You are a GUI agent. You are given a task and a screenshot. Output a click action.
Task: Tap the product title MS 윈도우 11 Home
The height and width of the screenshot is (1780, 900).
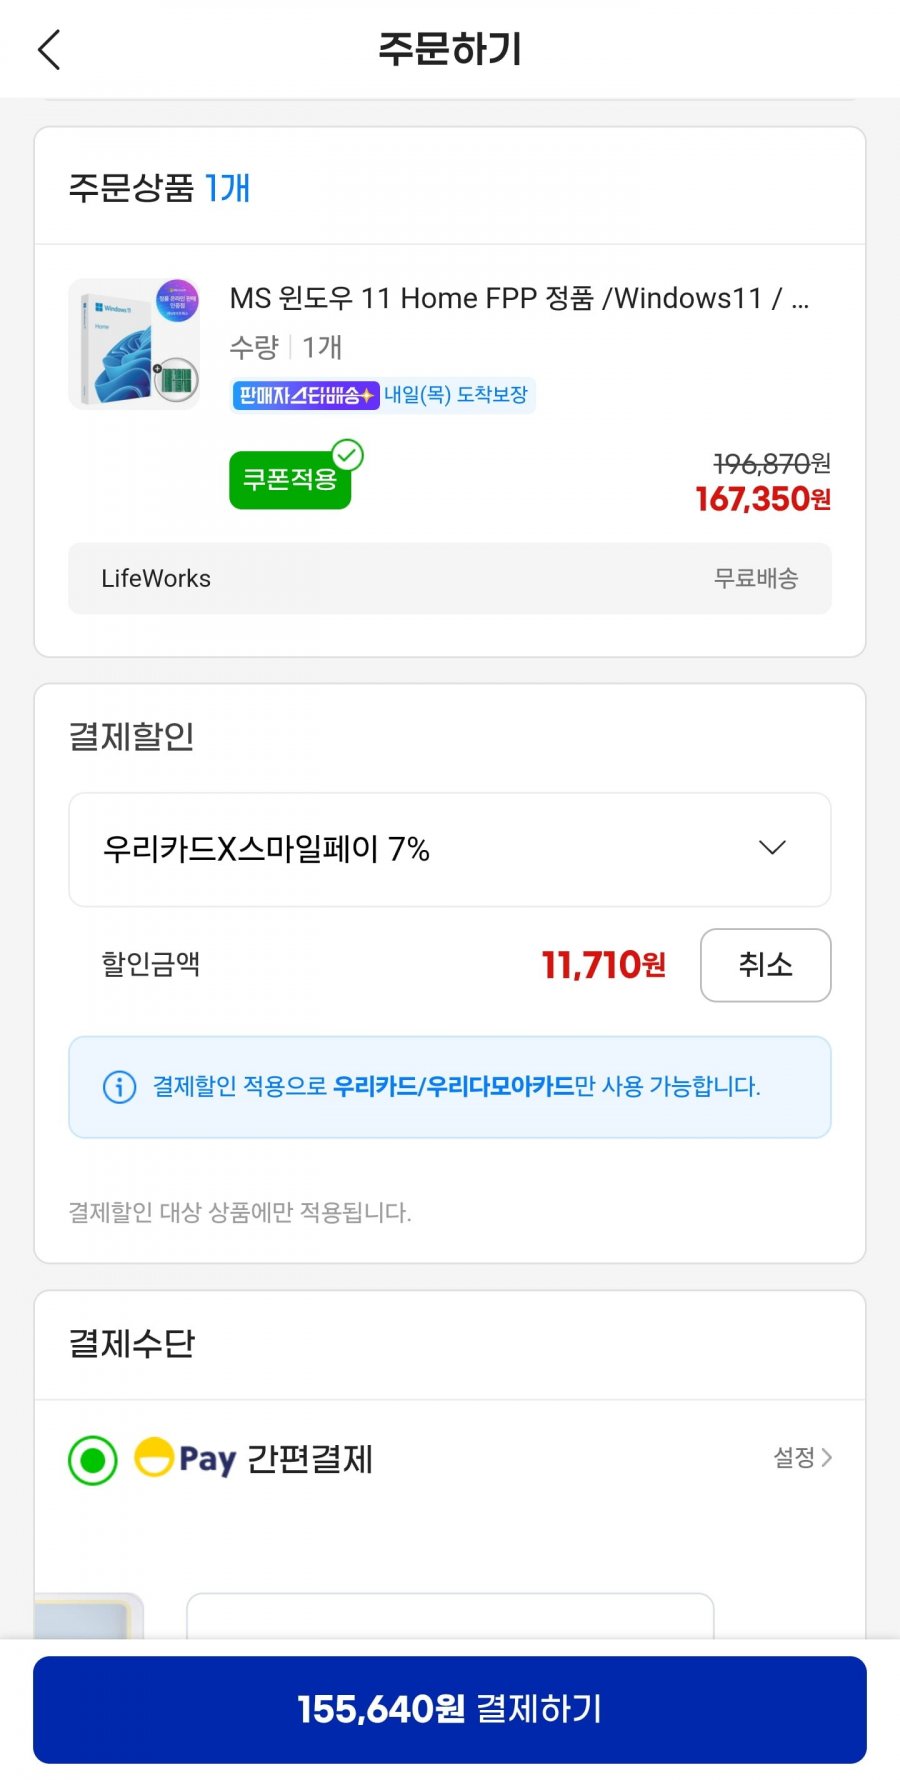pyautogui.click(x=519, y=298)
